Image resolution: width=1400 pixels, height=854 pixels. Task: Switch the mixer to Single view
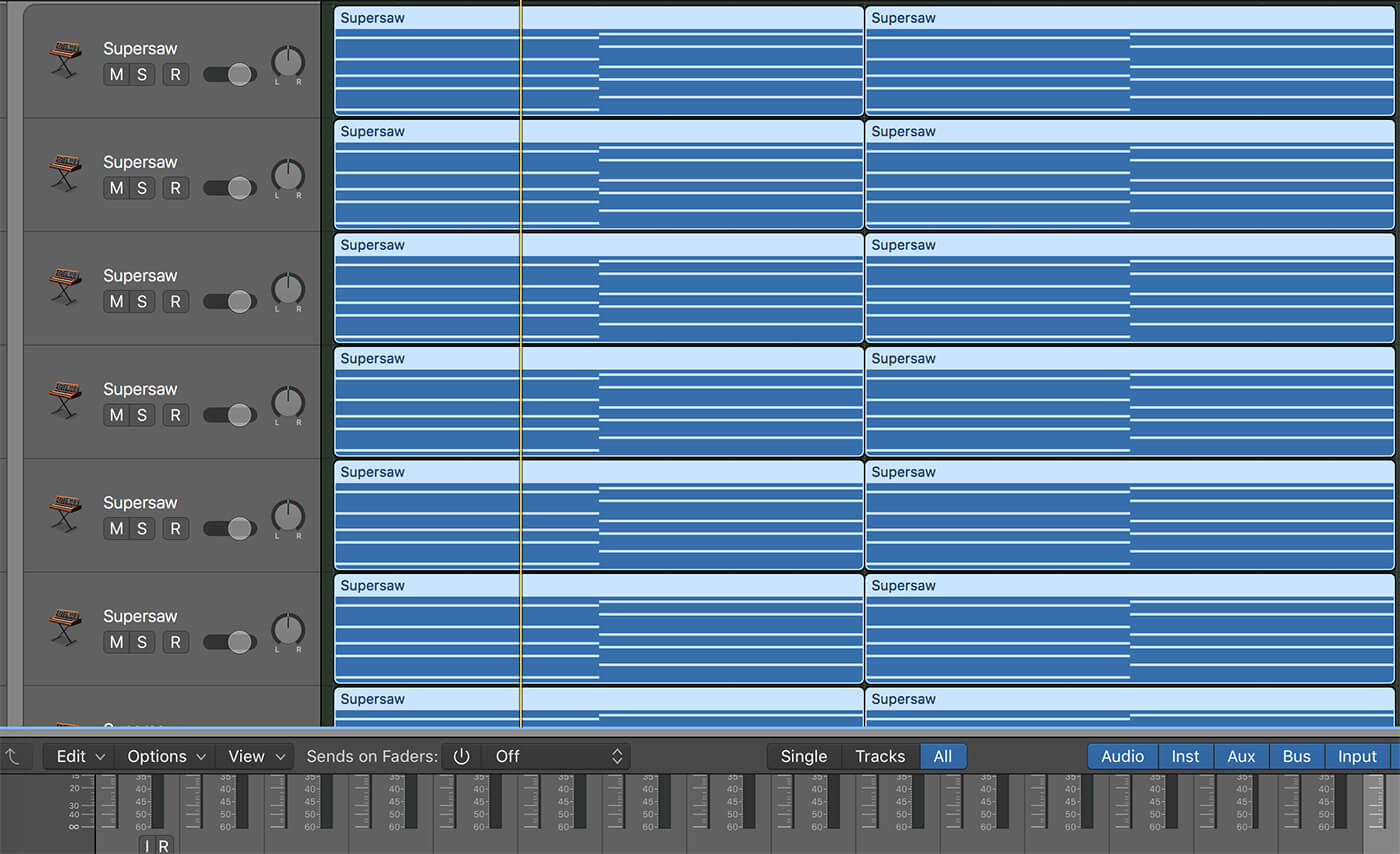click(804, 756)
